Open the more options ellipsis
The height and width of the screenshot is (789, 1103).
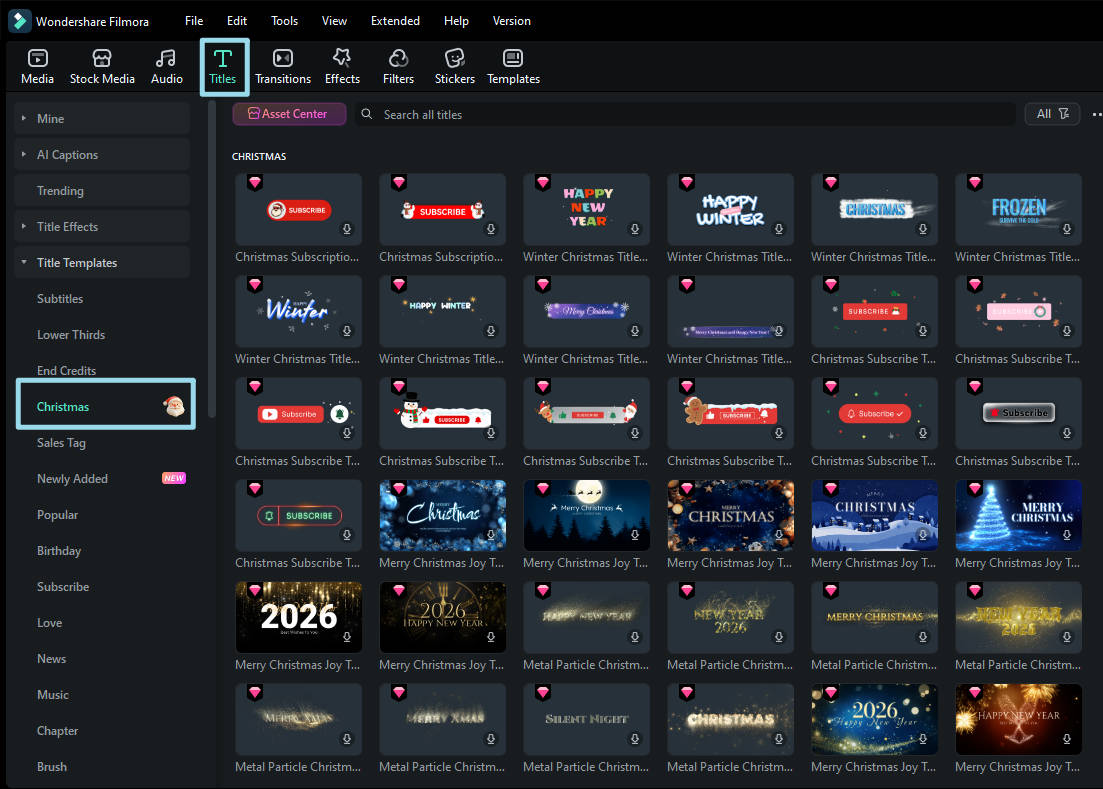click(1097, 114)
